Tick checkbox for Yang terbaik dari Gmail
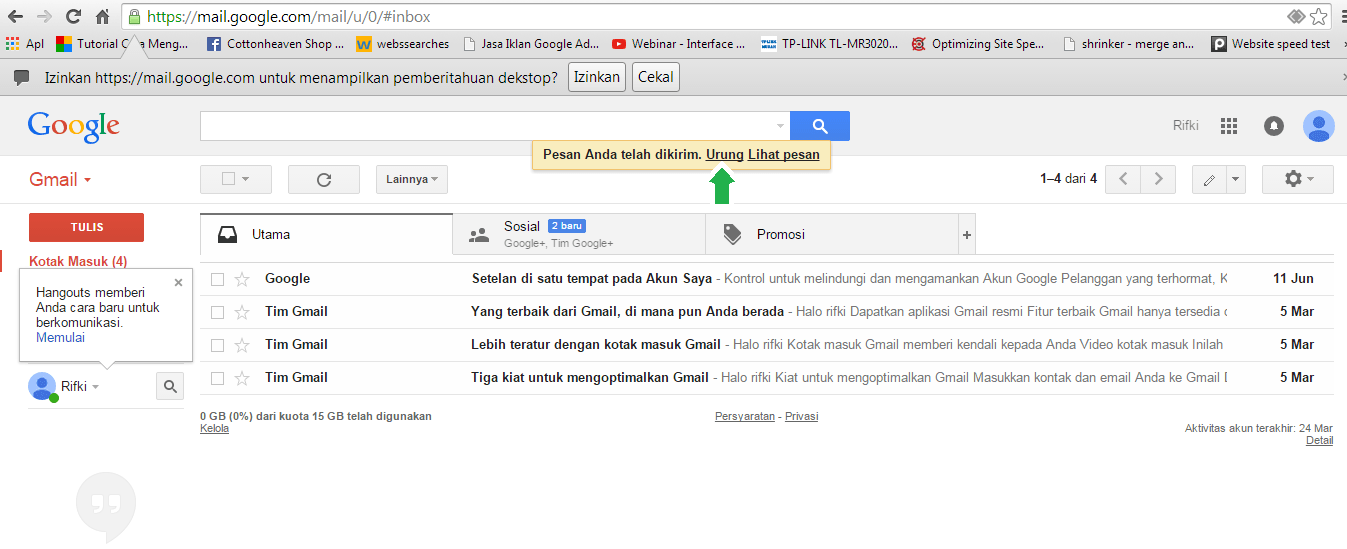This screenshot has height=549, width=1347. pos(217,312)
